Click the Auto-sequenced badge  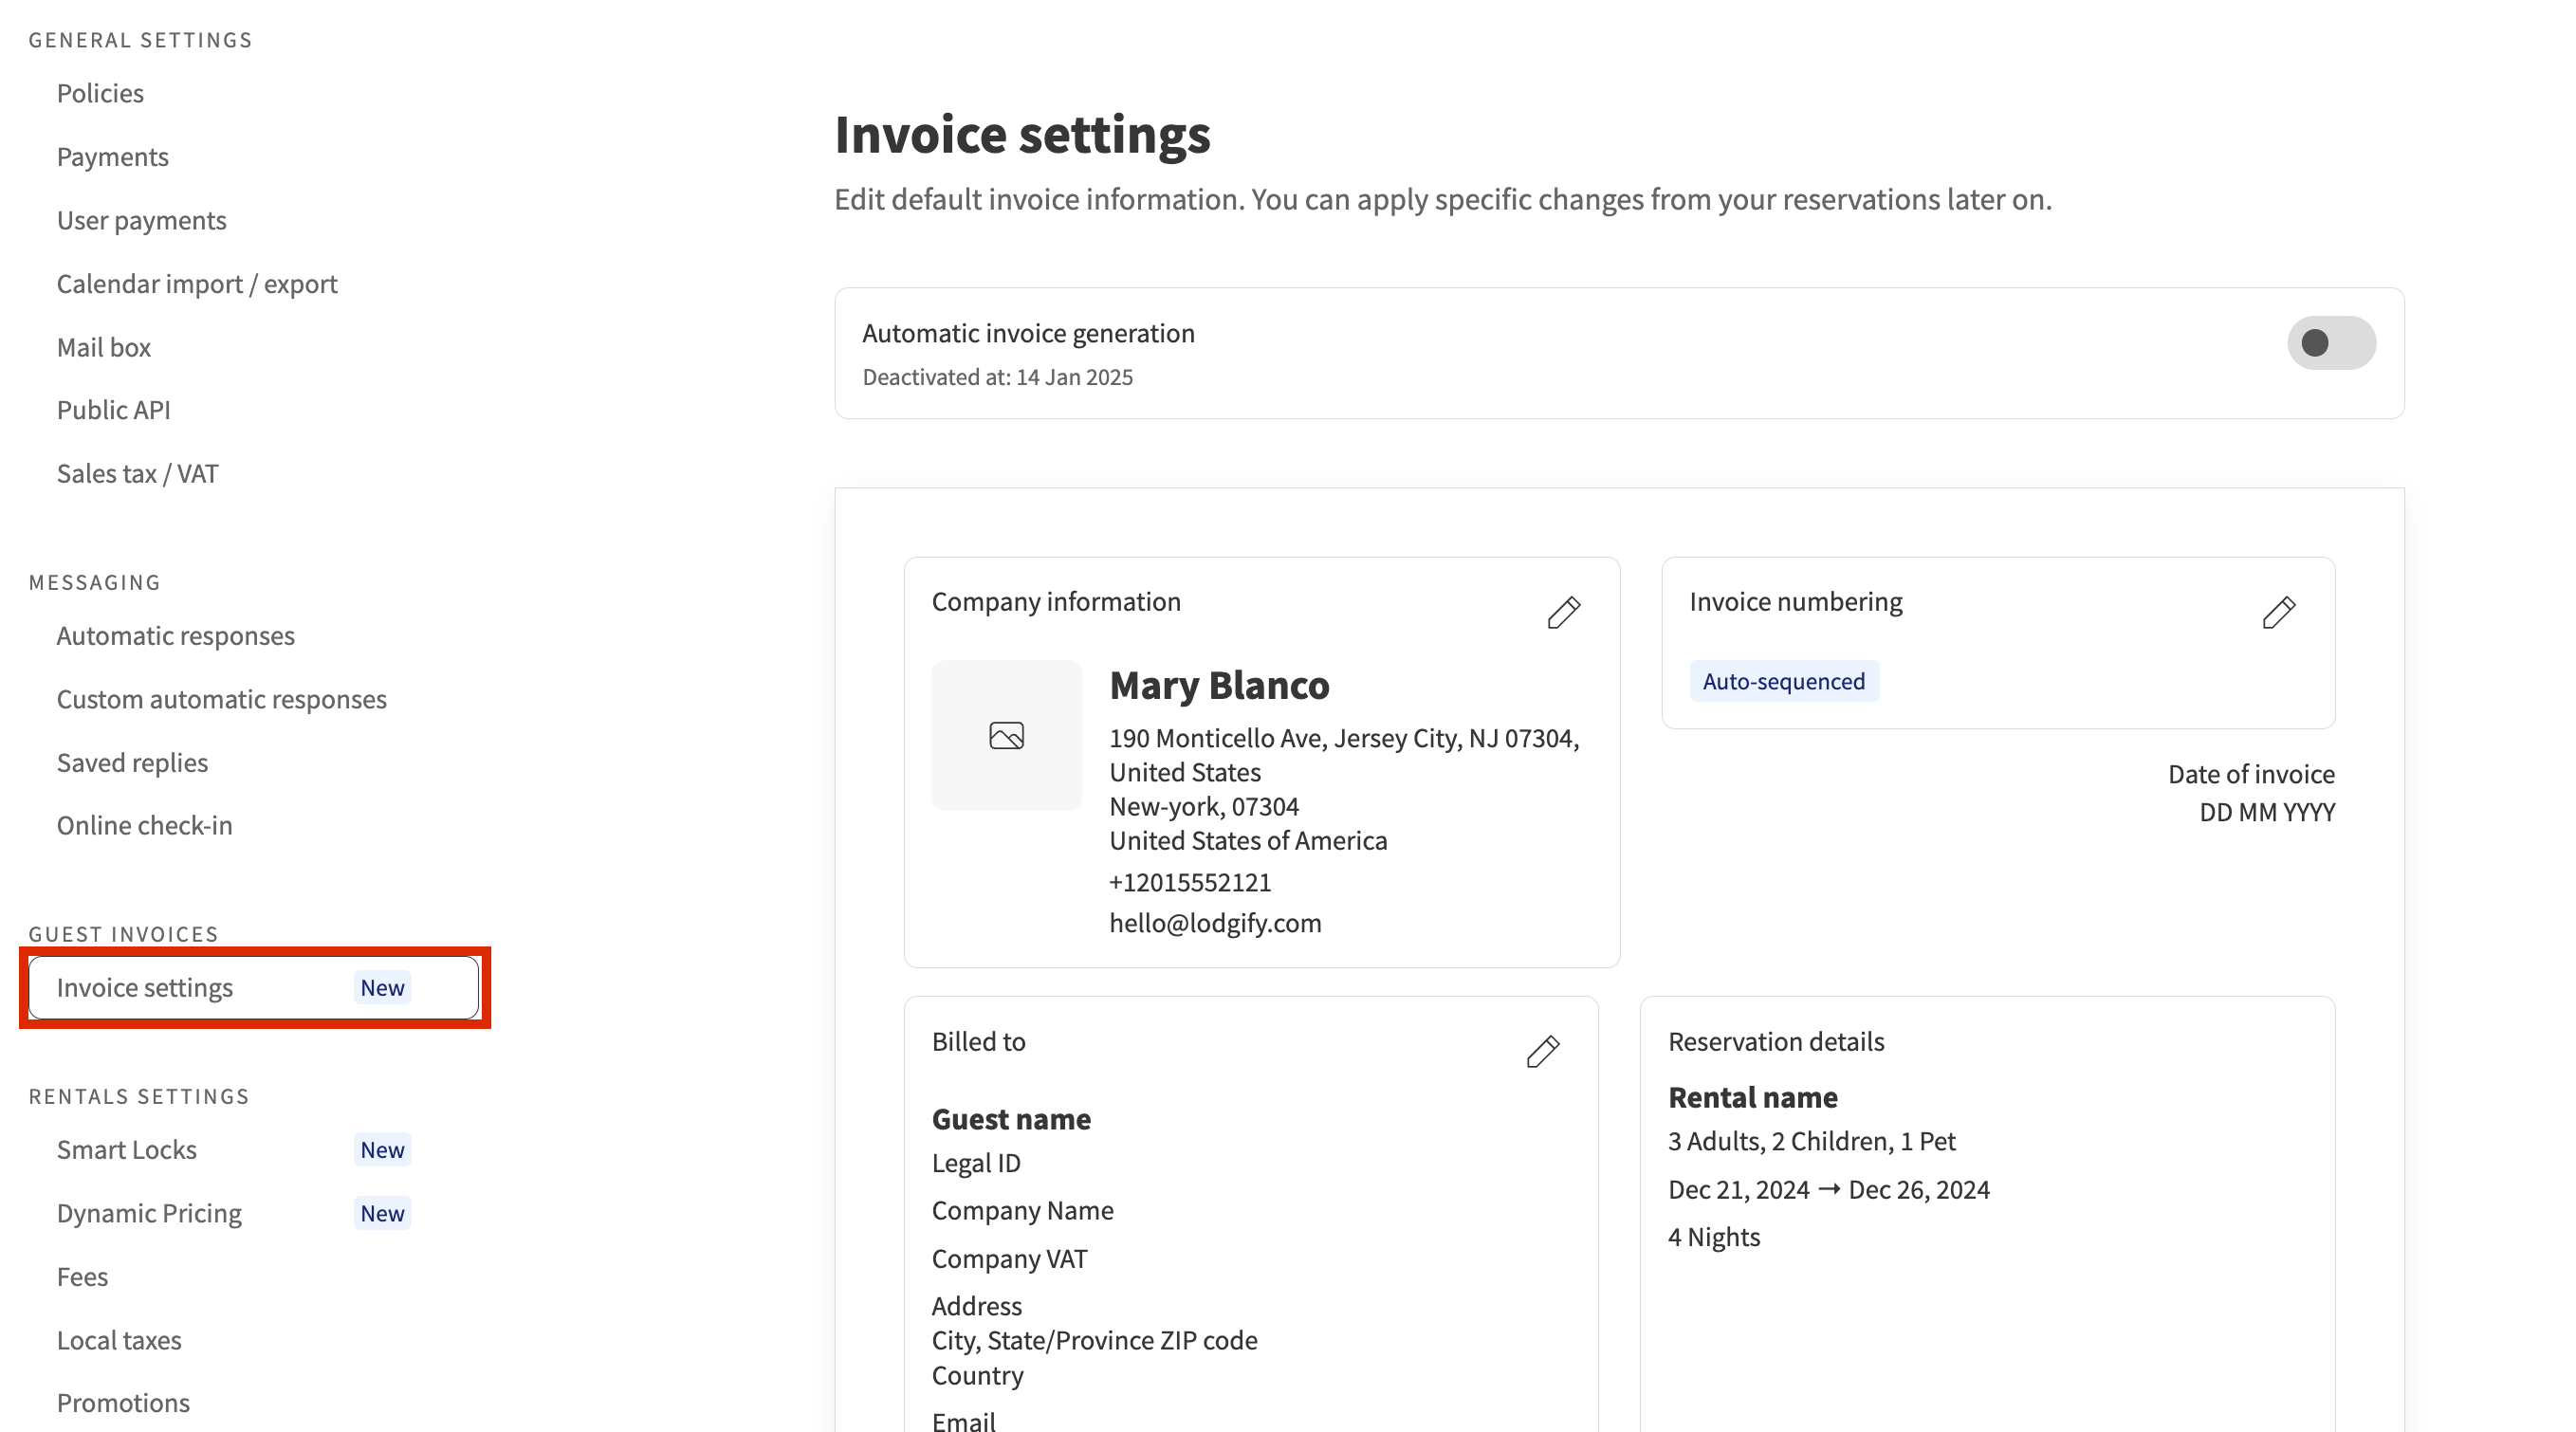tap(1784, 681)
